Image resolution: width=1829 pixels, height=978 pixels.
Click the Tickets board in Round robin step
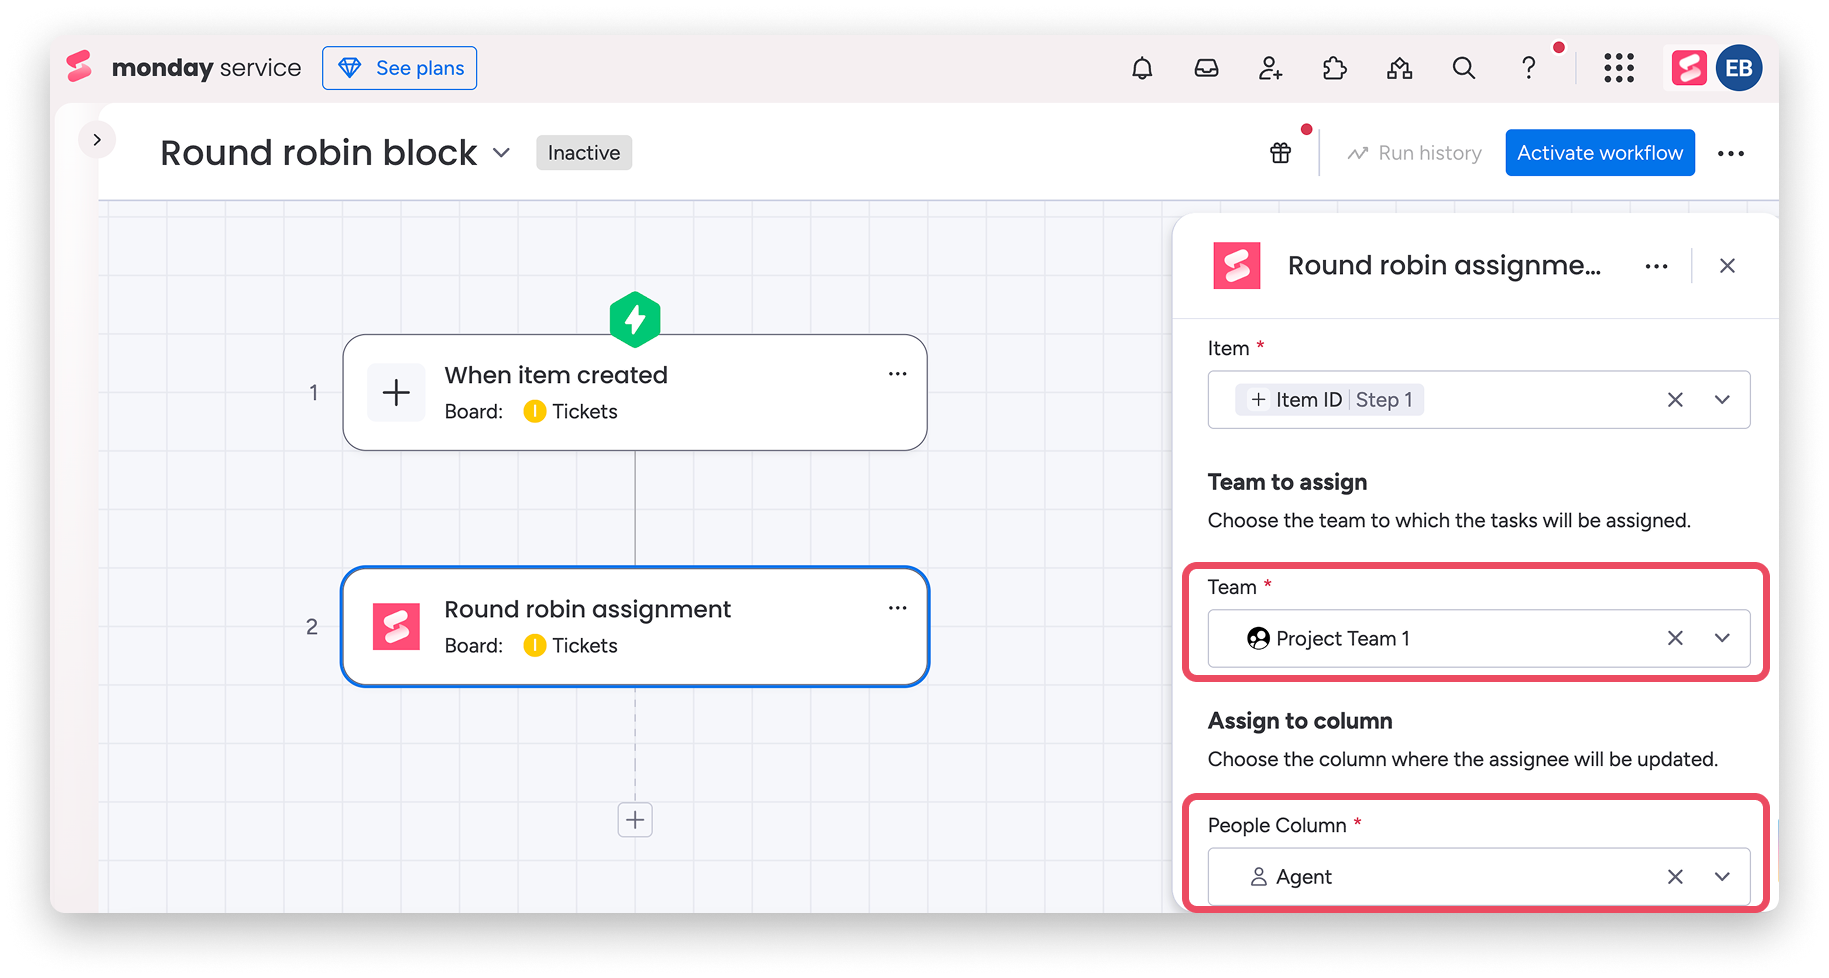point(571,646)
